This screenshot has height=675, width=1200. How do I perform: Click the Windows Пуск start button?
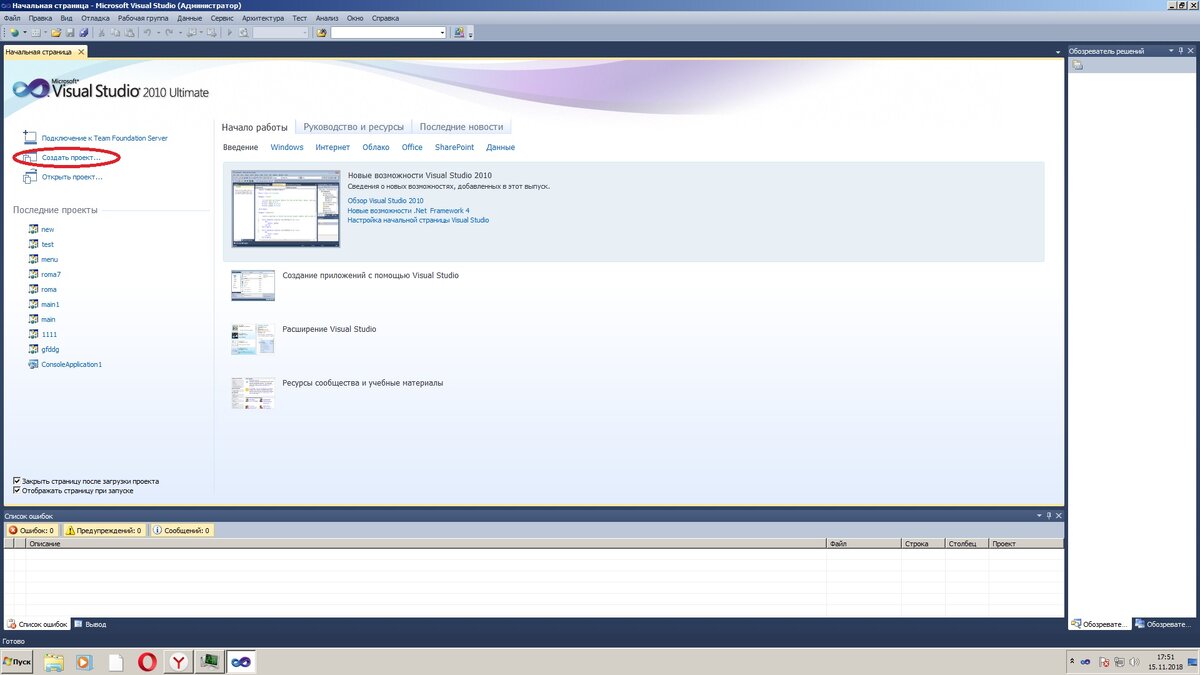click(18, 661)
